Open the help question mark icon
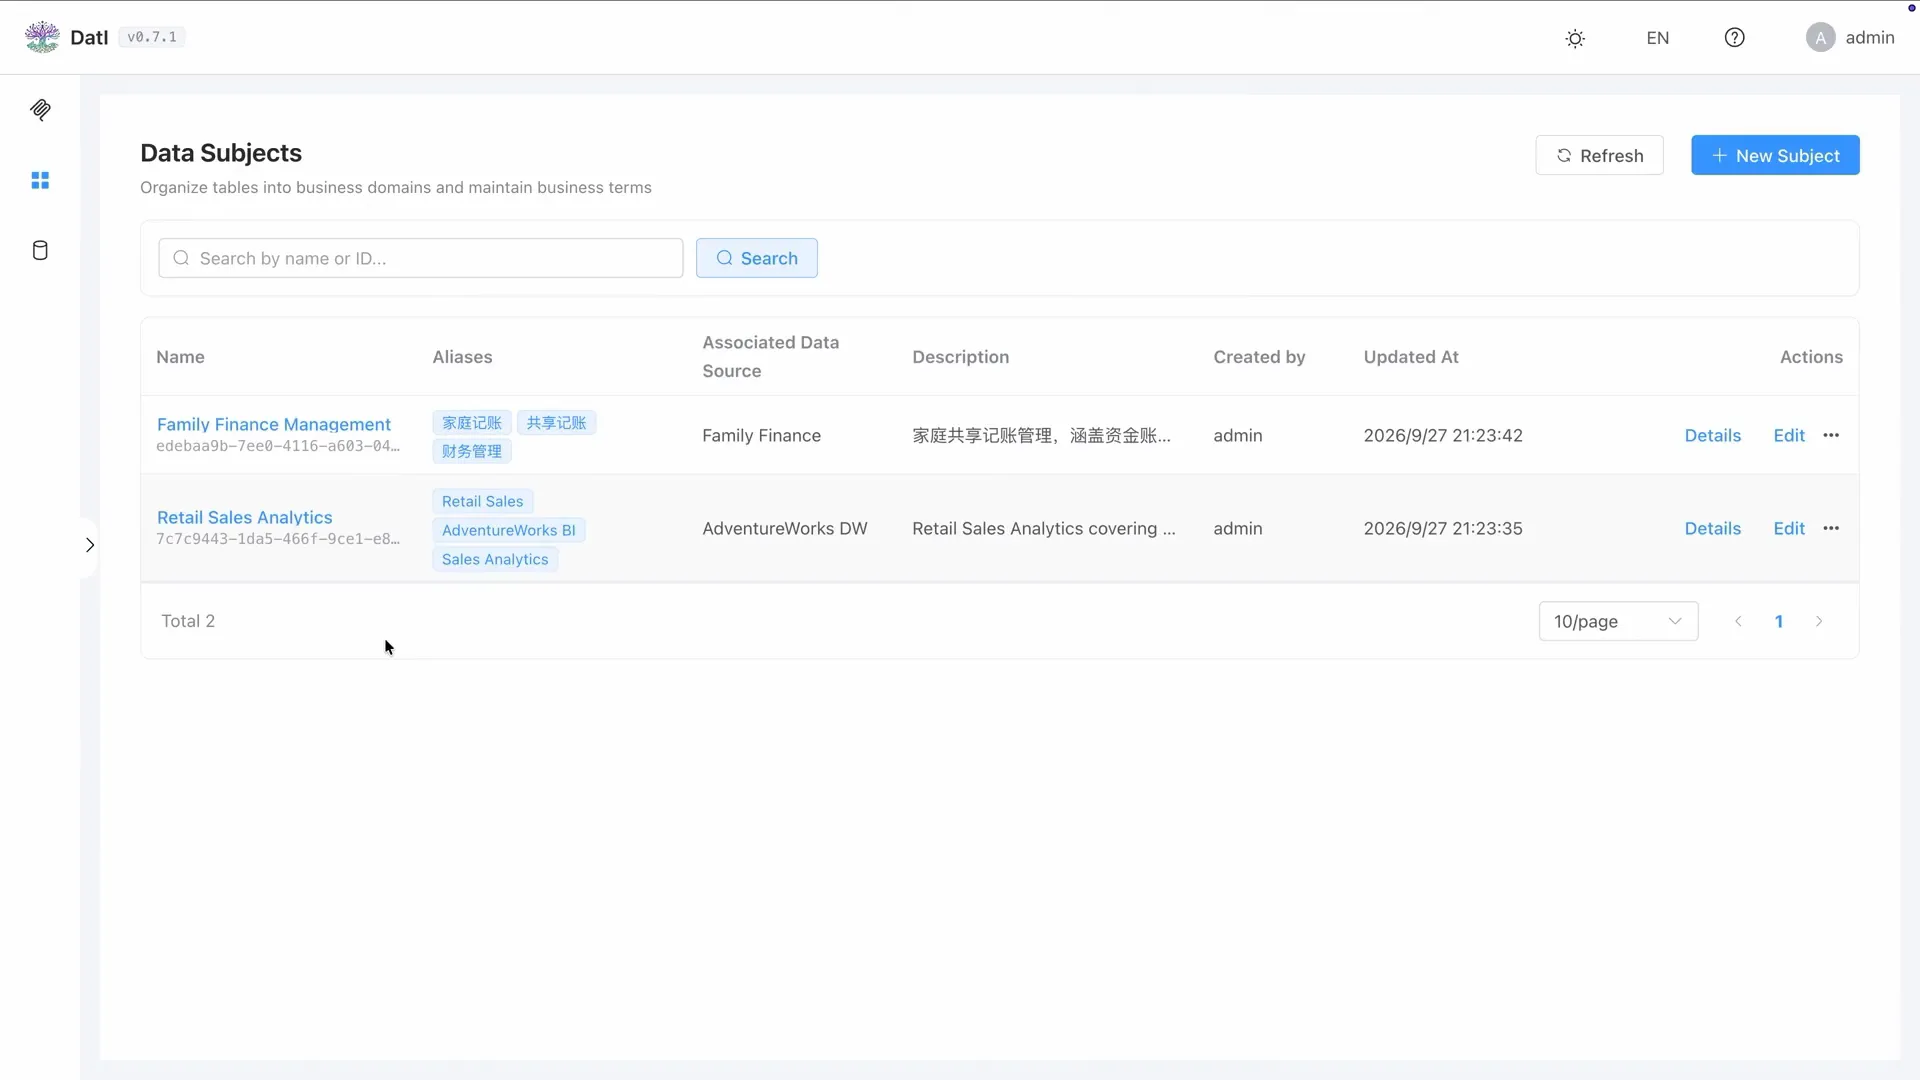Screen dimensions: 1920x1080 pos(1735,37)
